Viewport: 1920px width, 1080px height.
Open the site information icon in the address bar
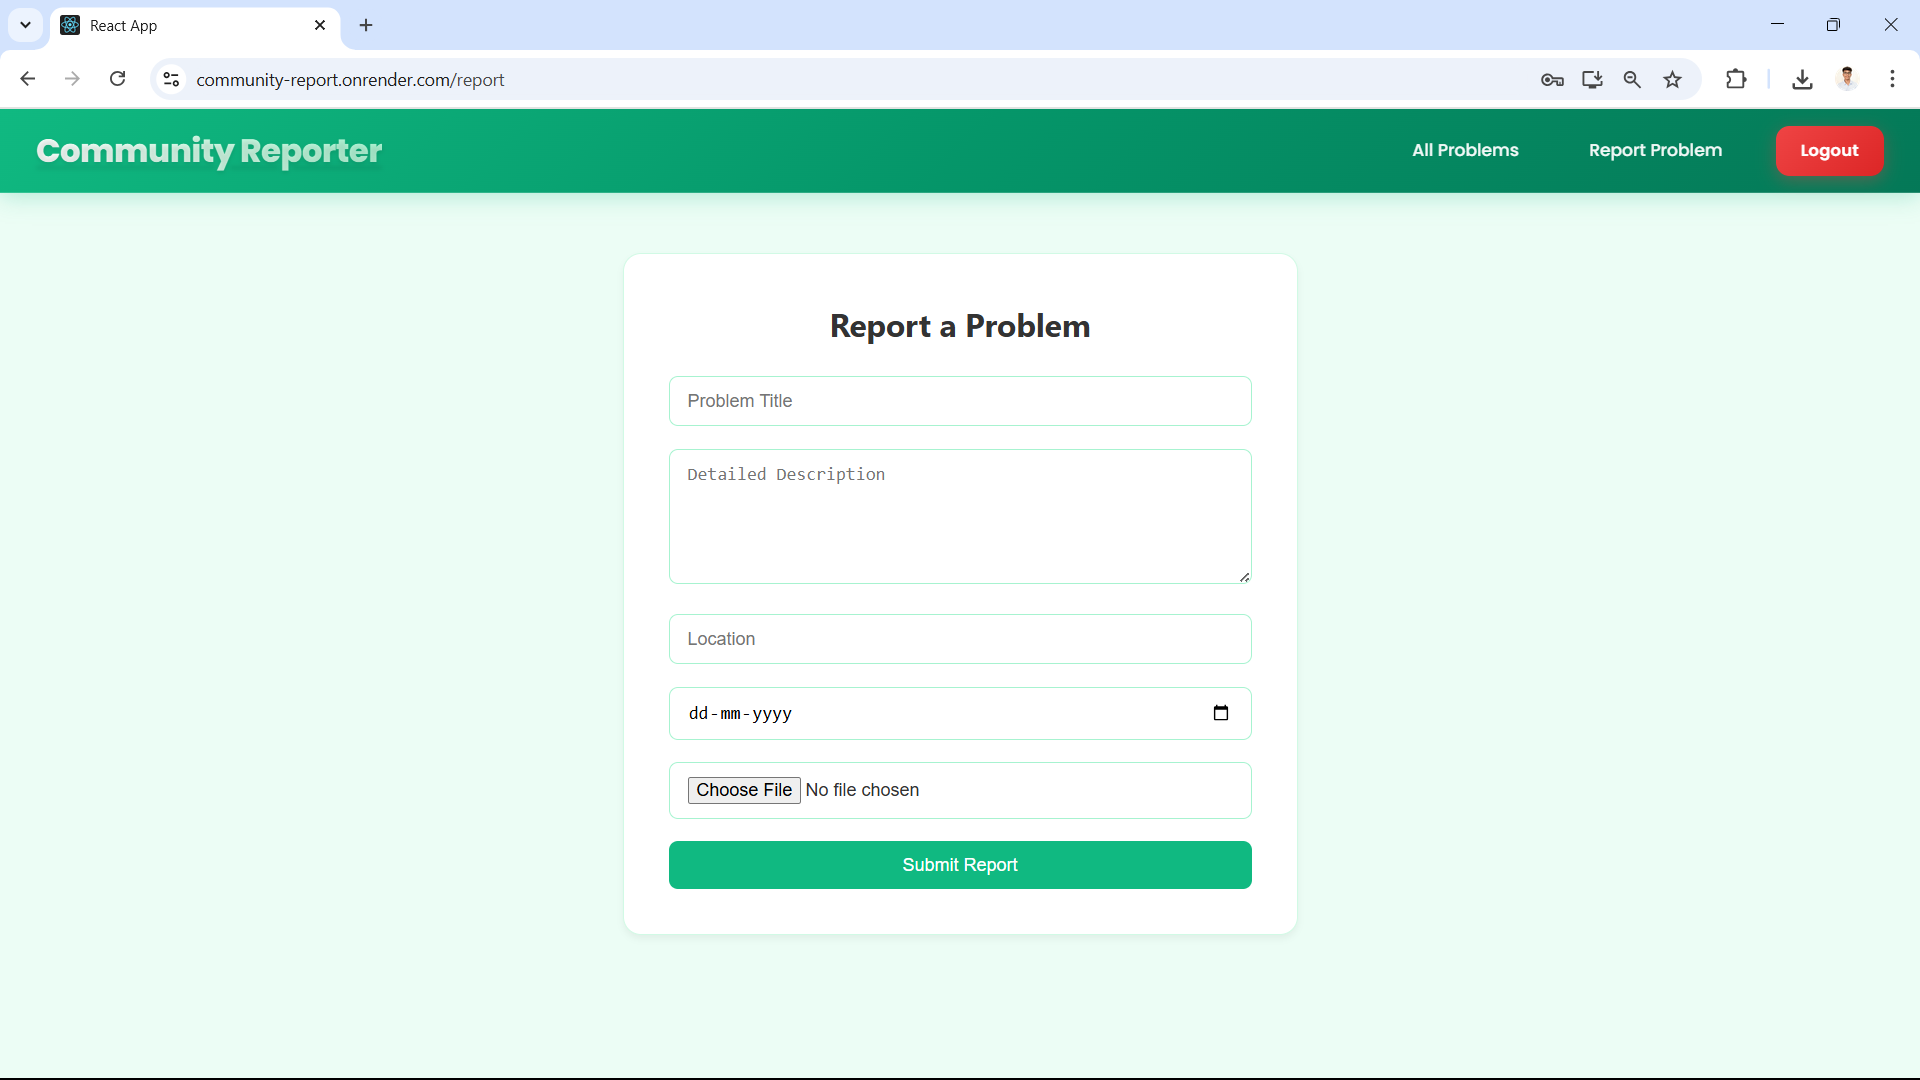171,79
